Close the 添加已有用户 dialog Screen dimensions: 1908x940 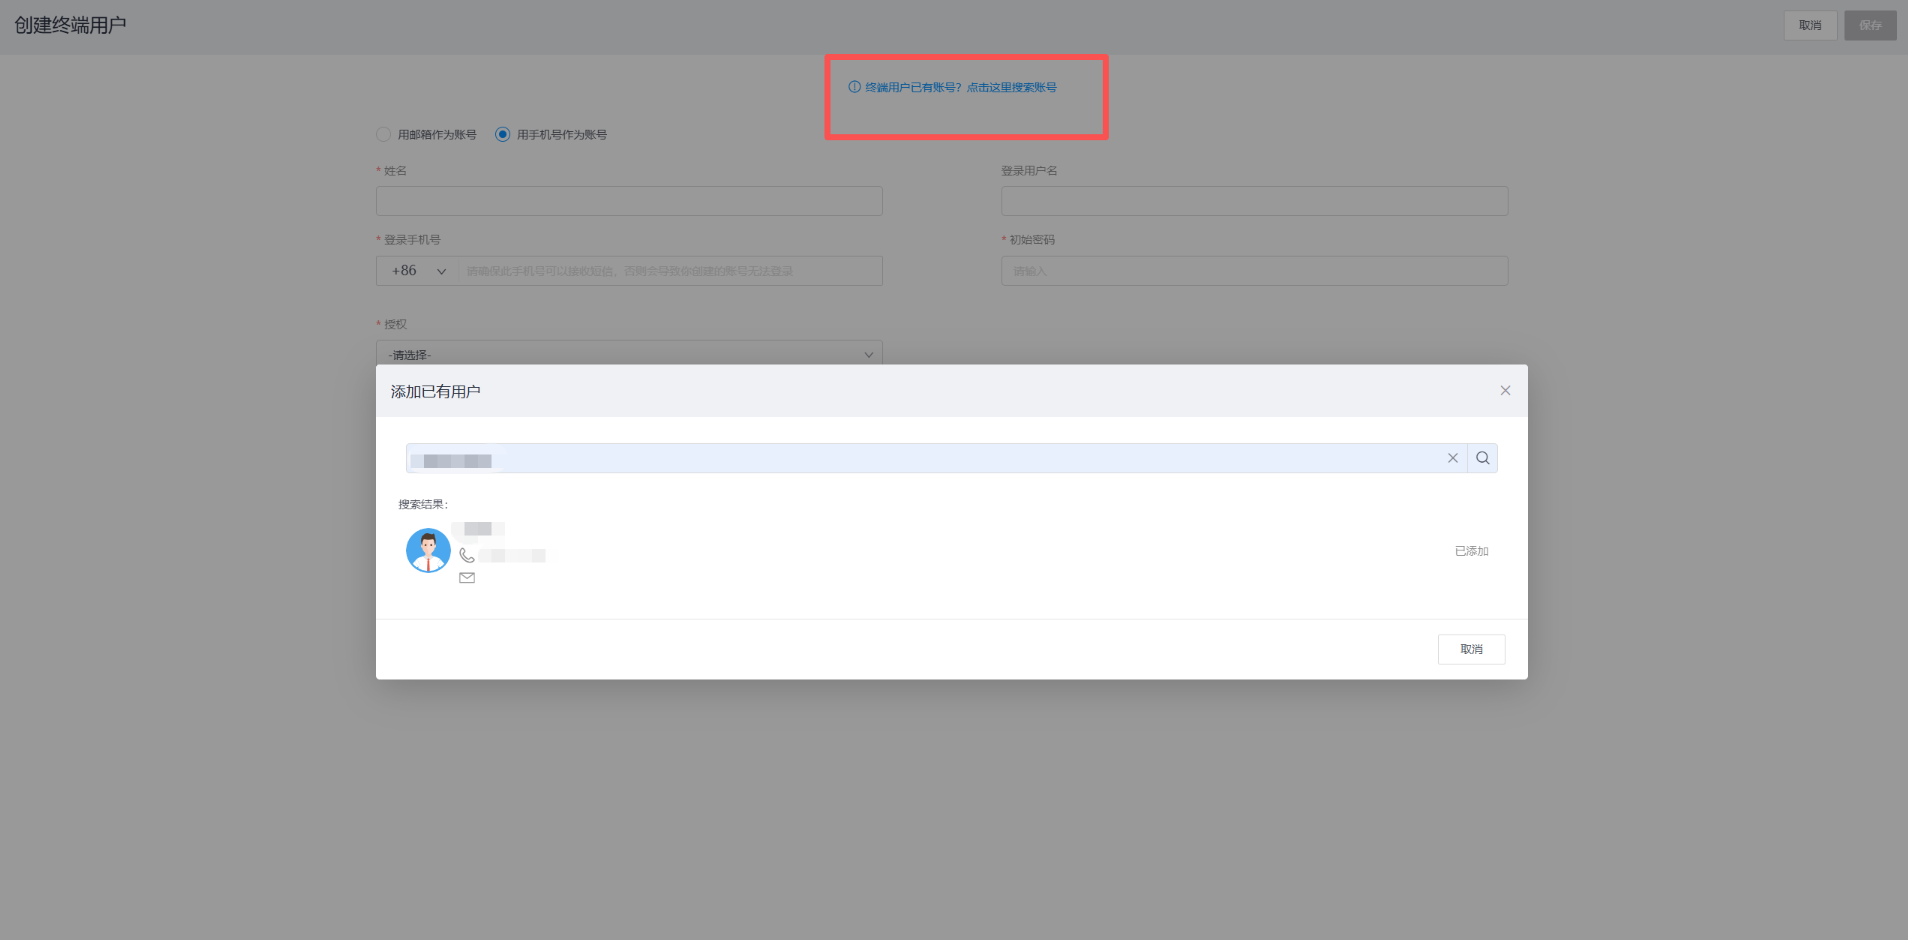click(x=1504, y=391)
